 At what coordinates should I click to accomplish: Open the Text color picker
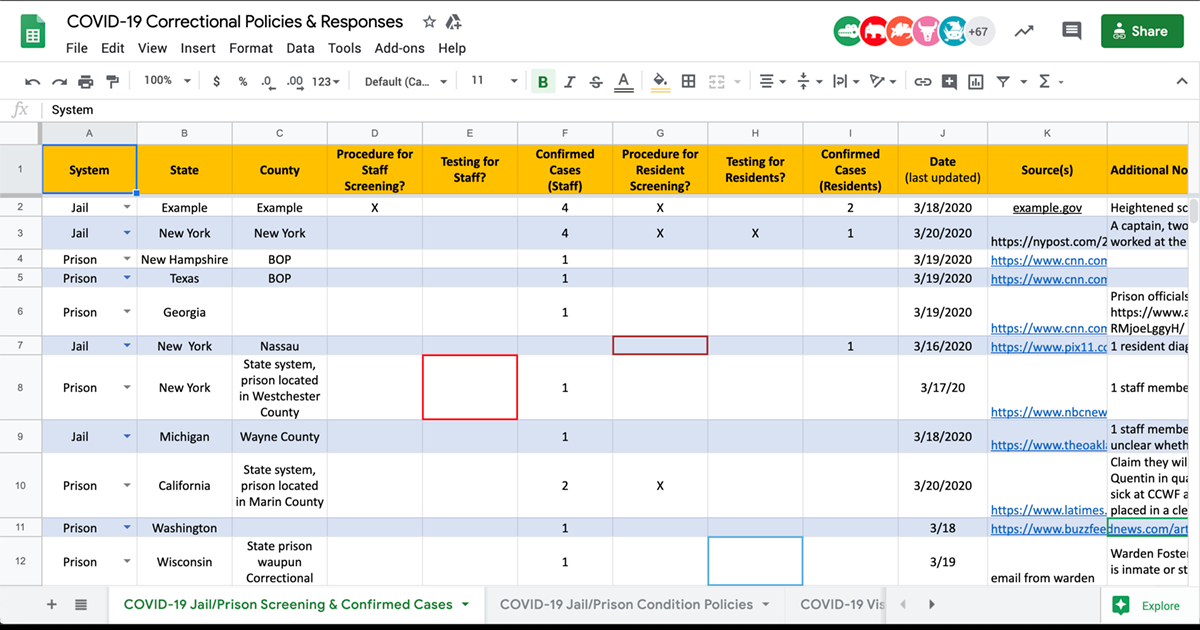point(623,81)
